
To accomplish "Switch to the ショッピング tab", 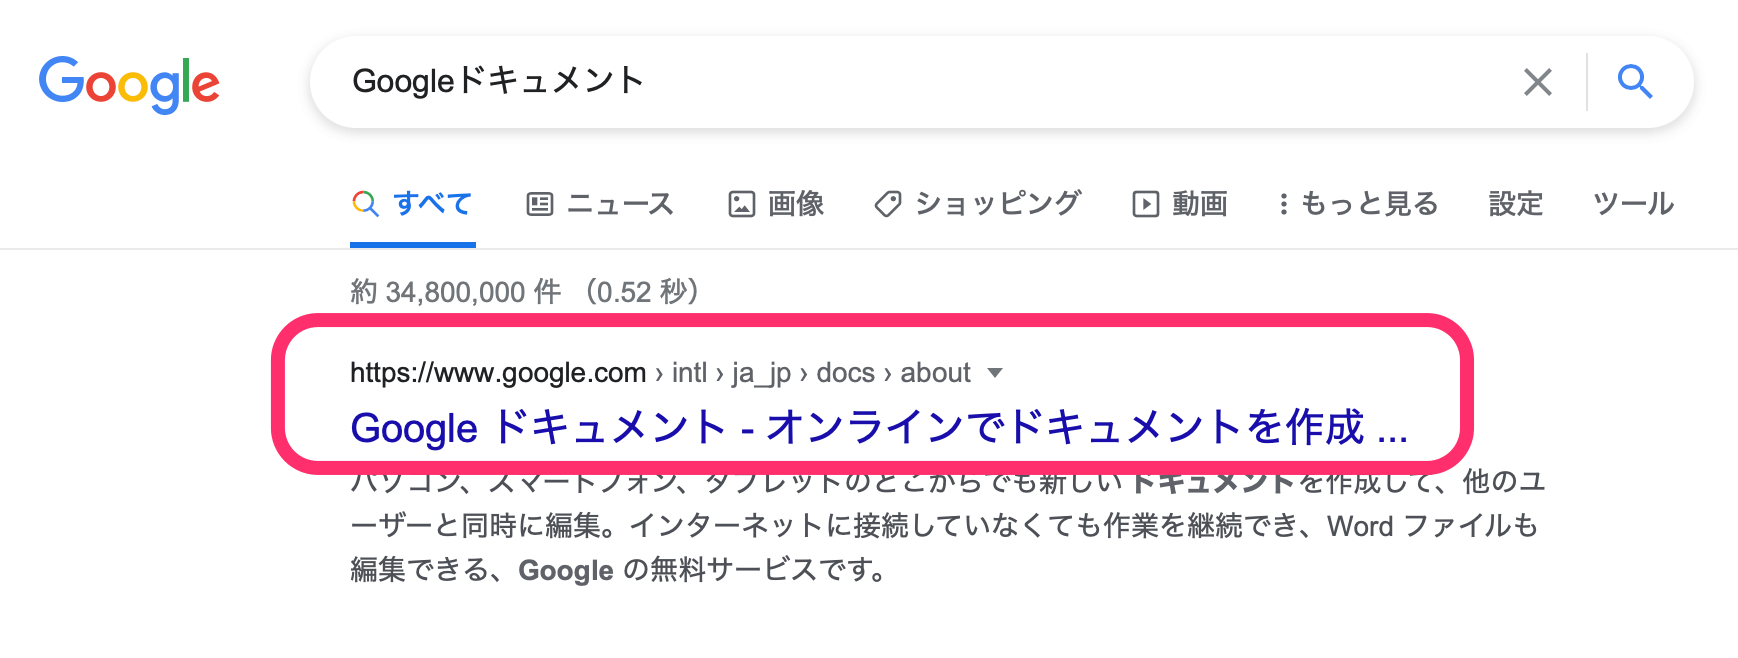I will (x=998, y=204).
